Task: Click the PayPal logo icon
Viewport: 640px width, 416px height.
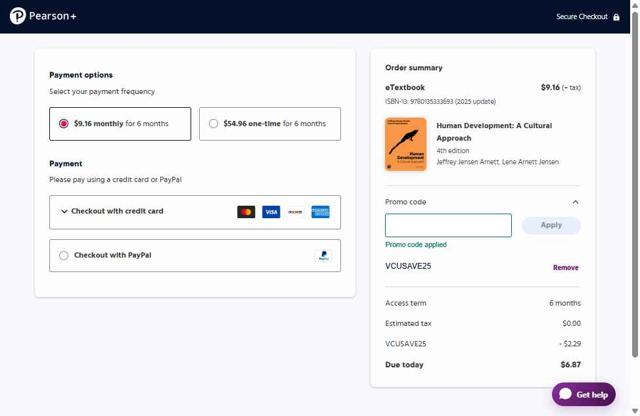Action: [x=323, y=256]
